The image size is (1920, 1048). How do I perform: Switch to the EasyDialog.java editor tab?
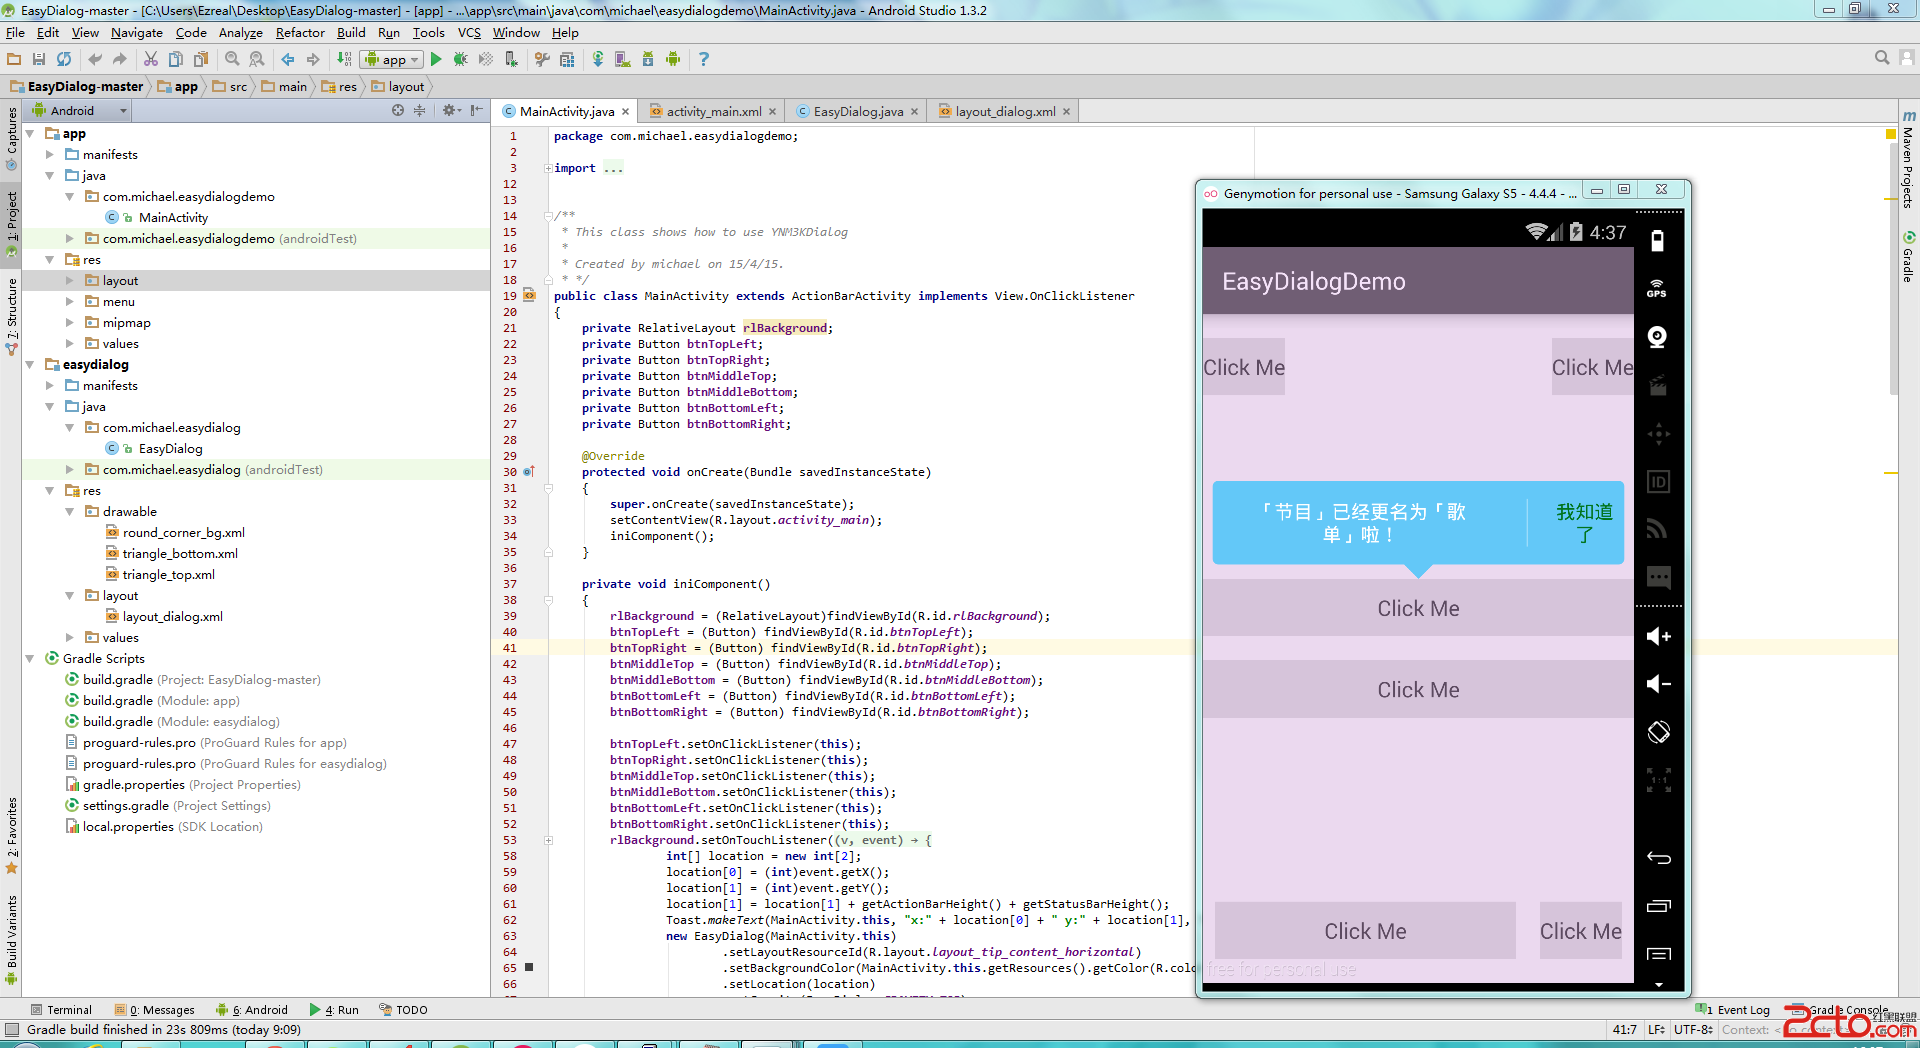point(857,111)
